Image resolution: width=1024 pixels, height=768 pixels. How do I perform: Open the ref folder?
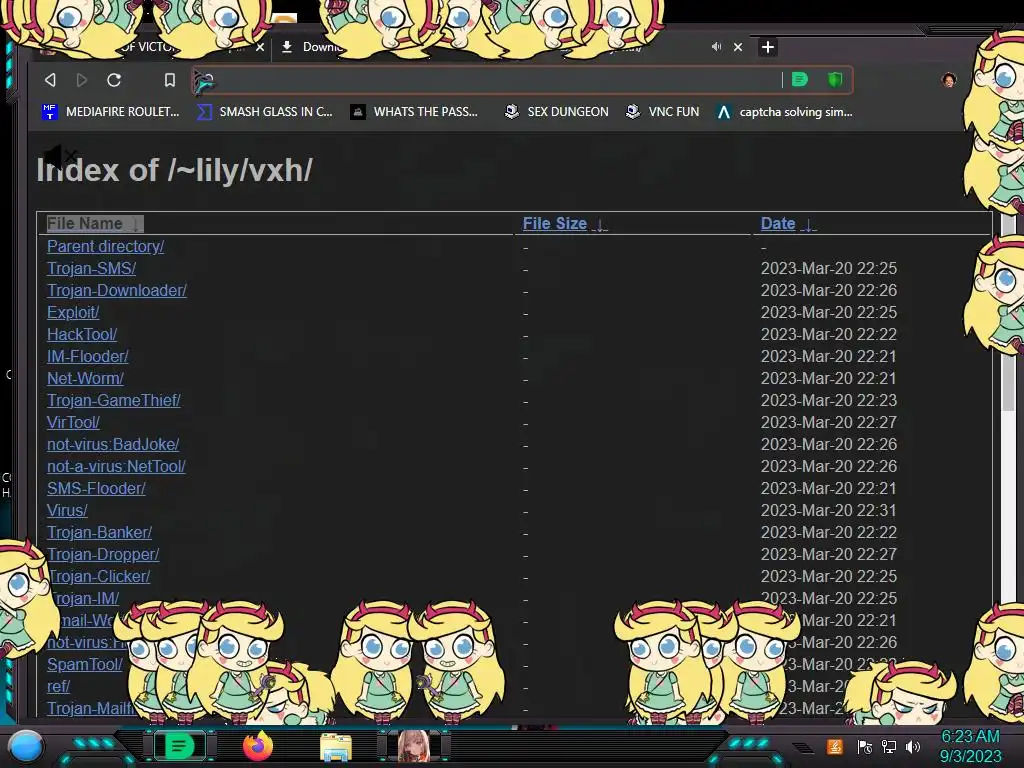[58, 686]
